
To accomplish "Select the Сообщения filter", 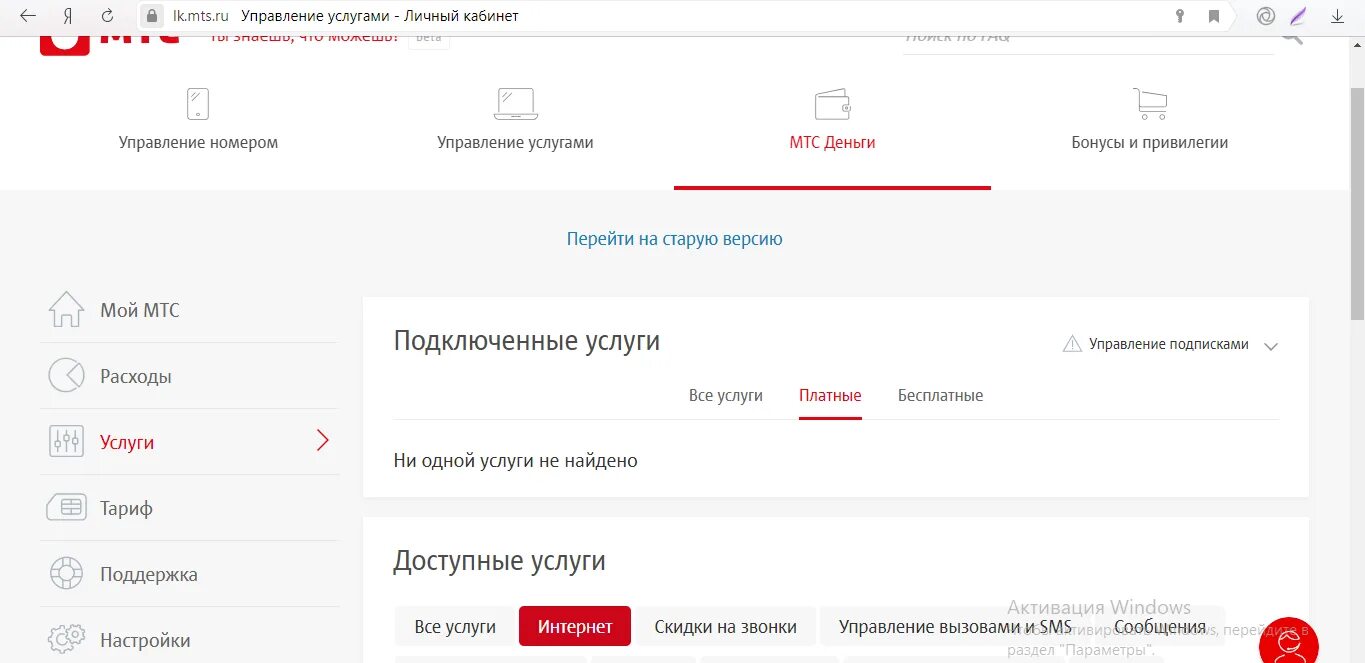I will (1160, 627).
